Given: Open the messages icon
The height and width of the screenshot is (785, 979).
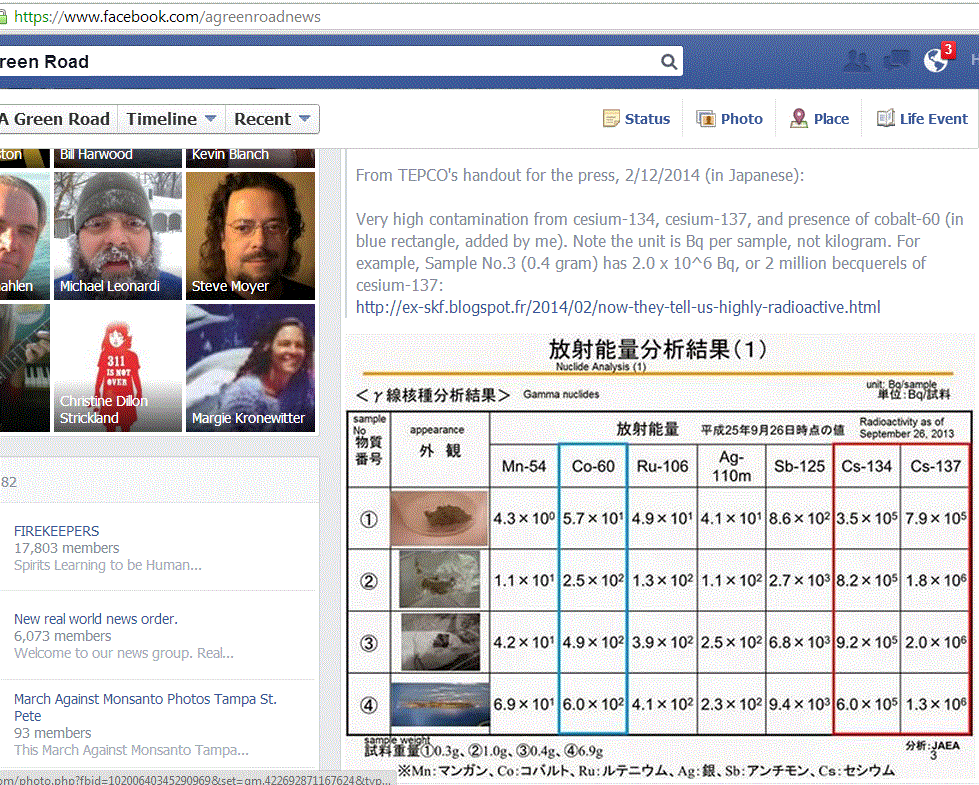Looking at the screenshot, I should 897,61.
